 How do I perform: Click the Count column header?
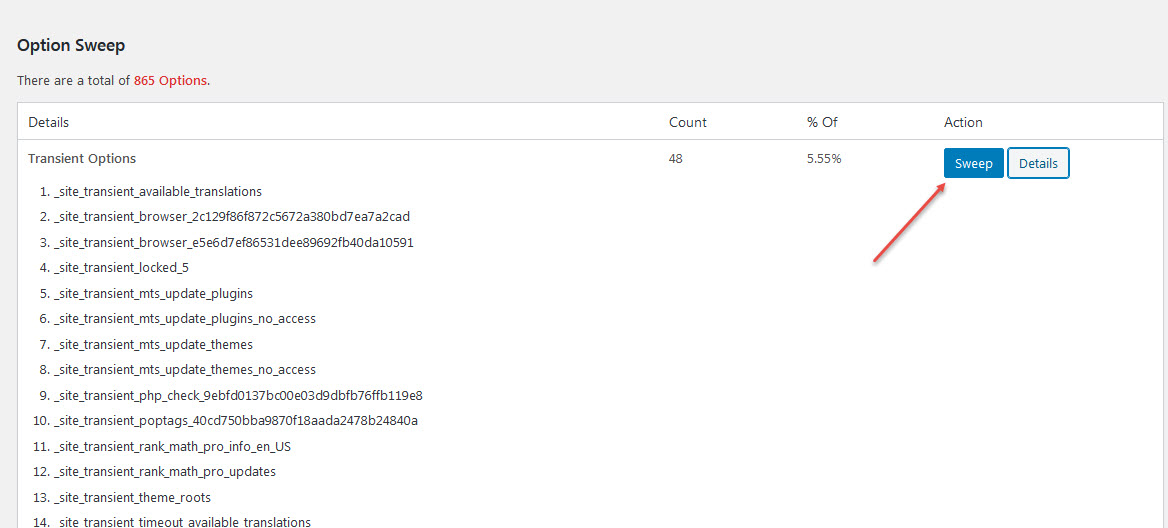[x=688, y=122]
